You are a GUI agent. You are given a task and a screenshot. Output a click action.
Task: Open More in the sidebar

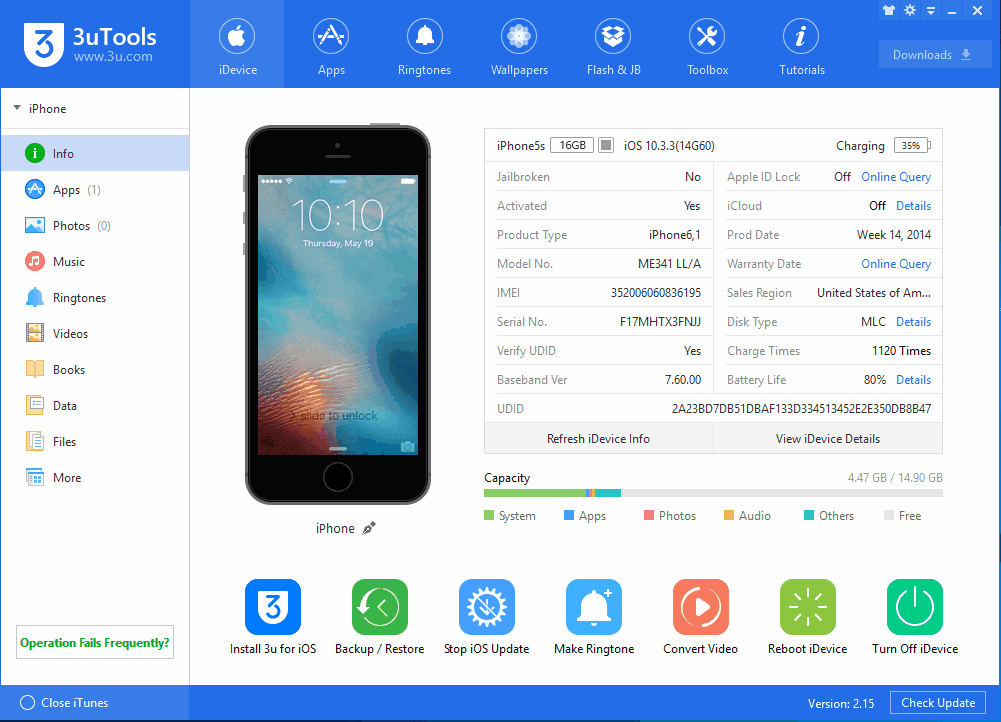pyautogui.click(x=95, y=478)
